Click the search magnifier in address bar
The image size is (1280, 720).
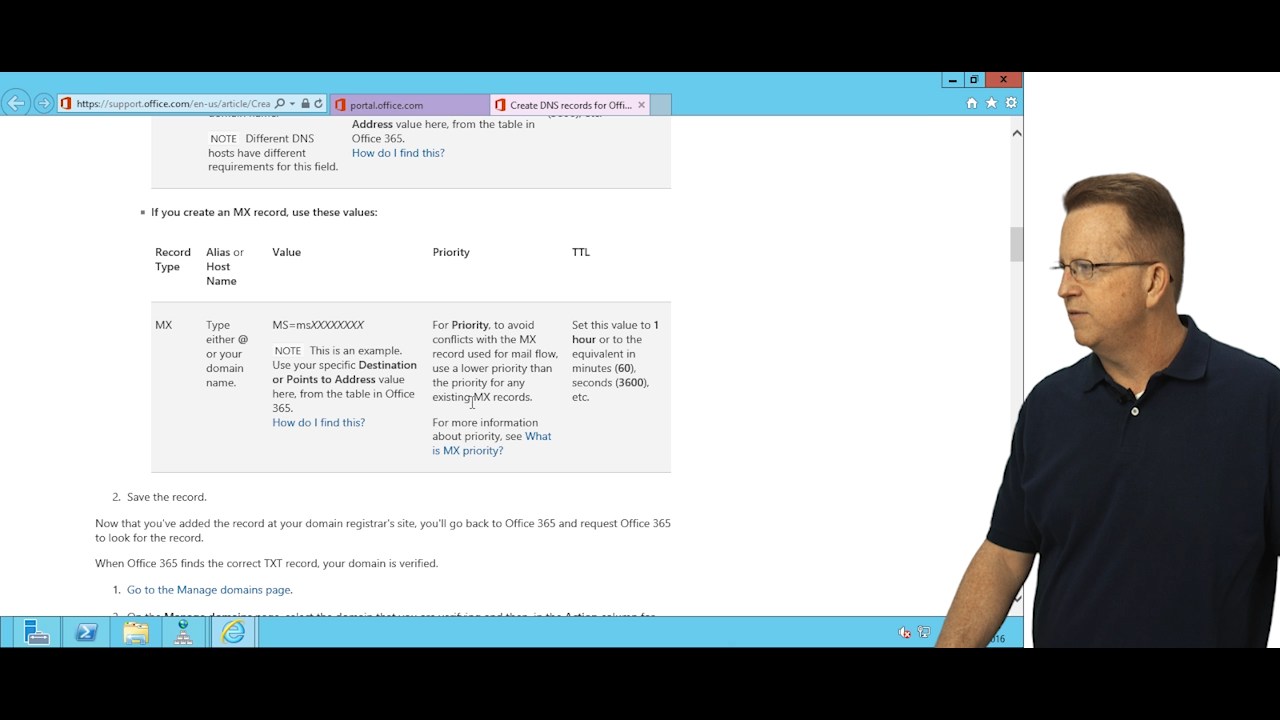pyautogui.click(x=280, y=104)
